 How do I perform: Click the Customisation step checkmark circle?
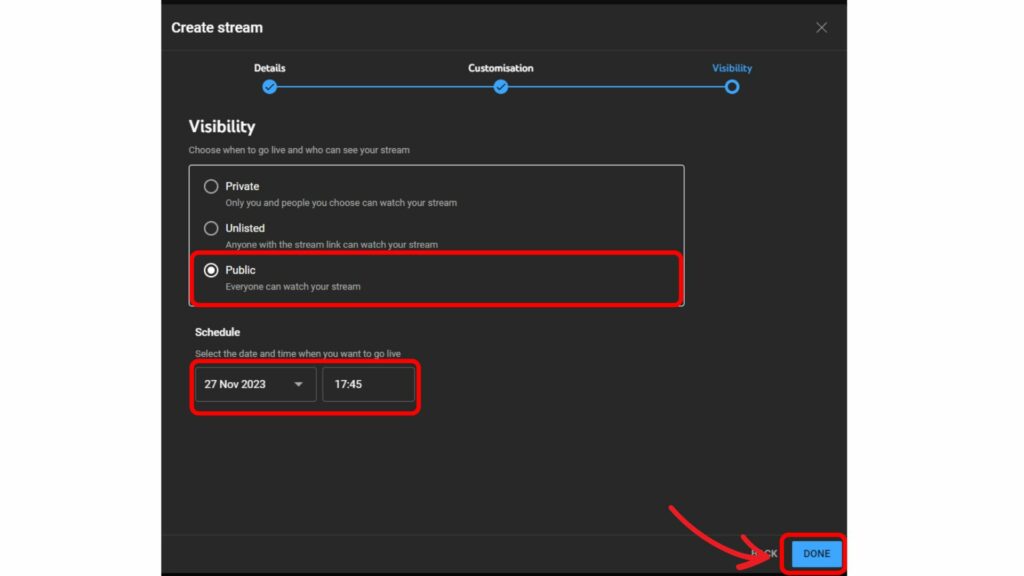point(501,87)
